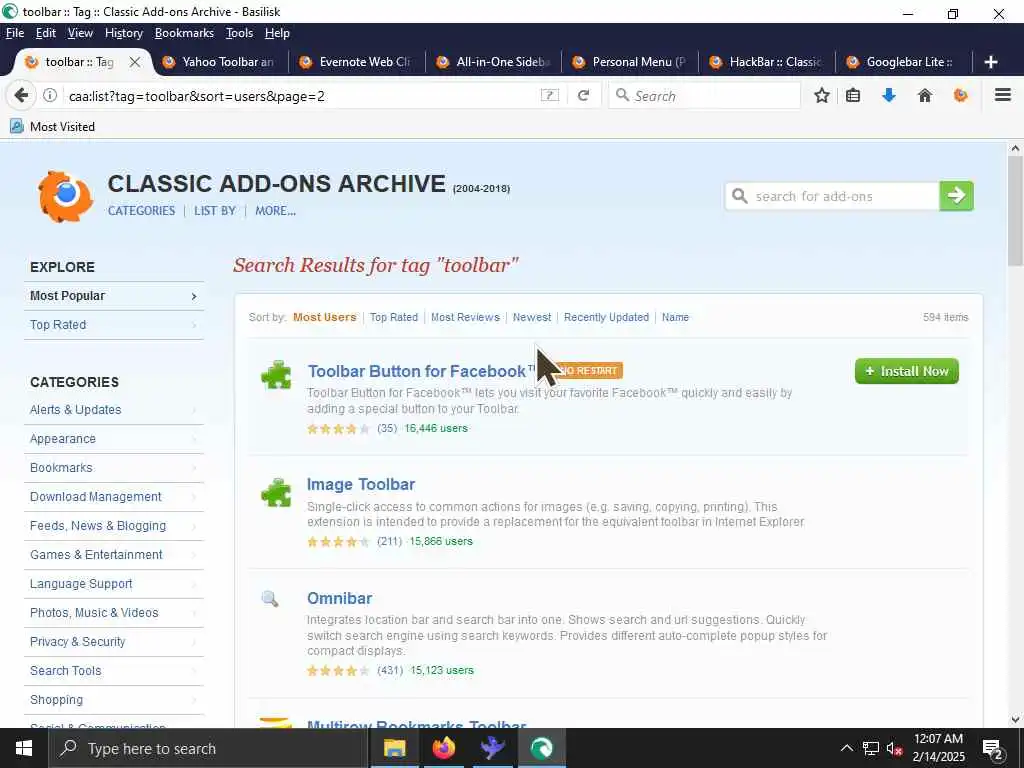
Task: Switch to Evernote Web Clipper tab
Action: tap(357, 62)
